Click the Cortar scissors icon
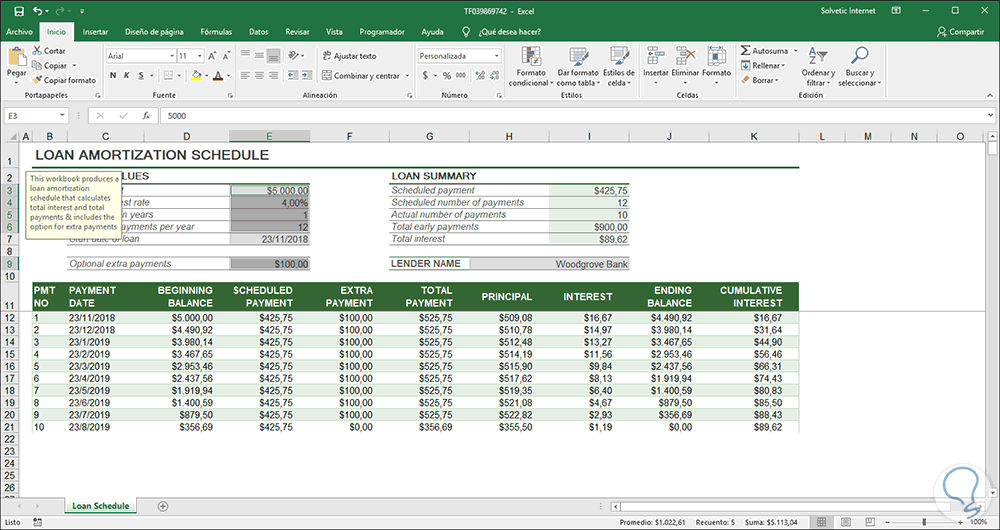Screen dimensions: 1000x530 (38, 50)
